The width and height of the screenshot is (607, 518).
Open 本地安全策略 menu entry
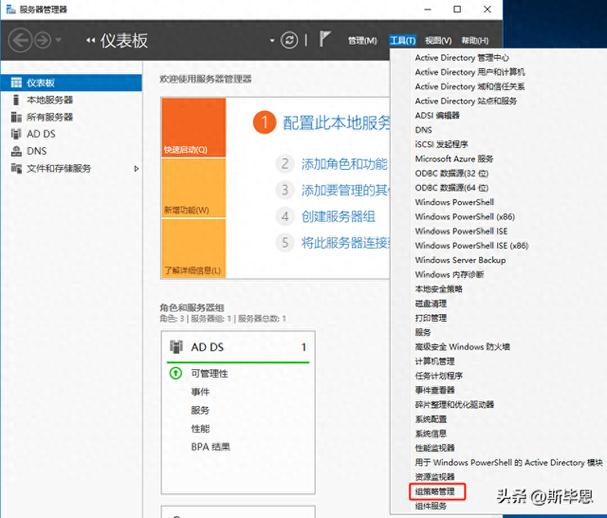coord(439,289)
